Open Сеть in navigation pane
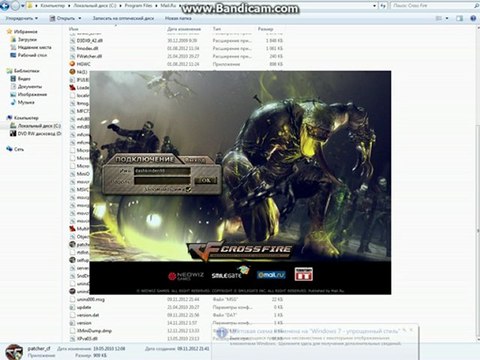The width and height of the screenshot is (480, 360). (19, 149)
